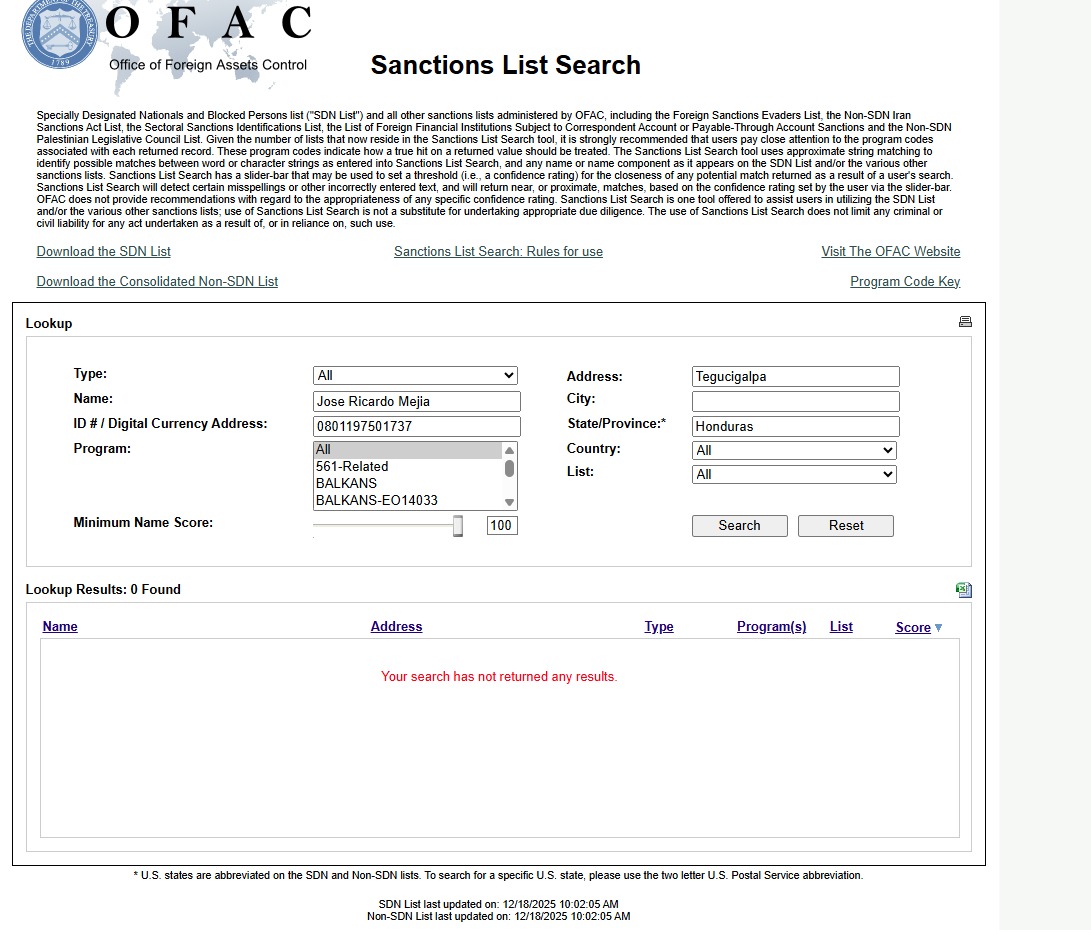Click the OFAC Treasury seal logo
1091x930 pixels.
[x=58, y=34]
